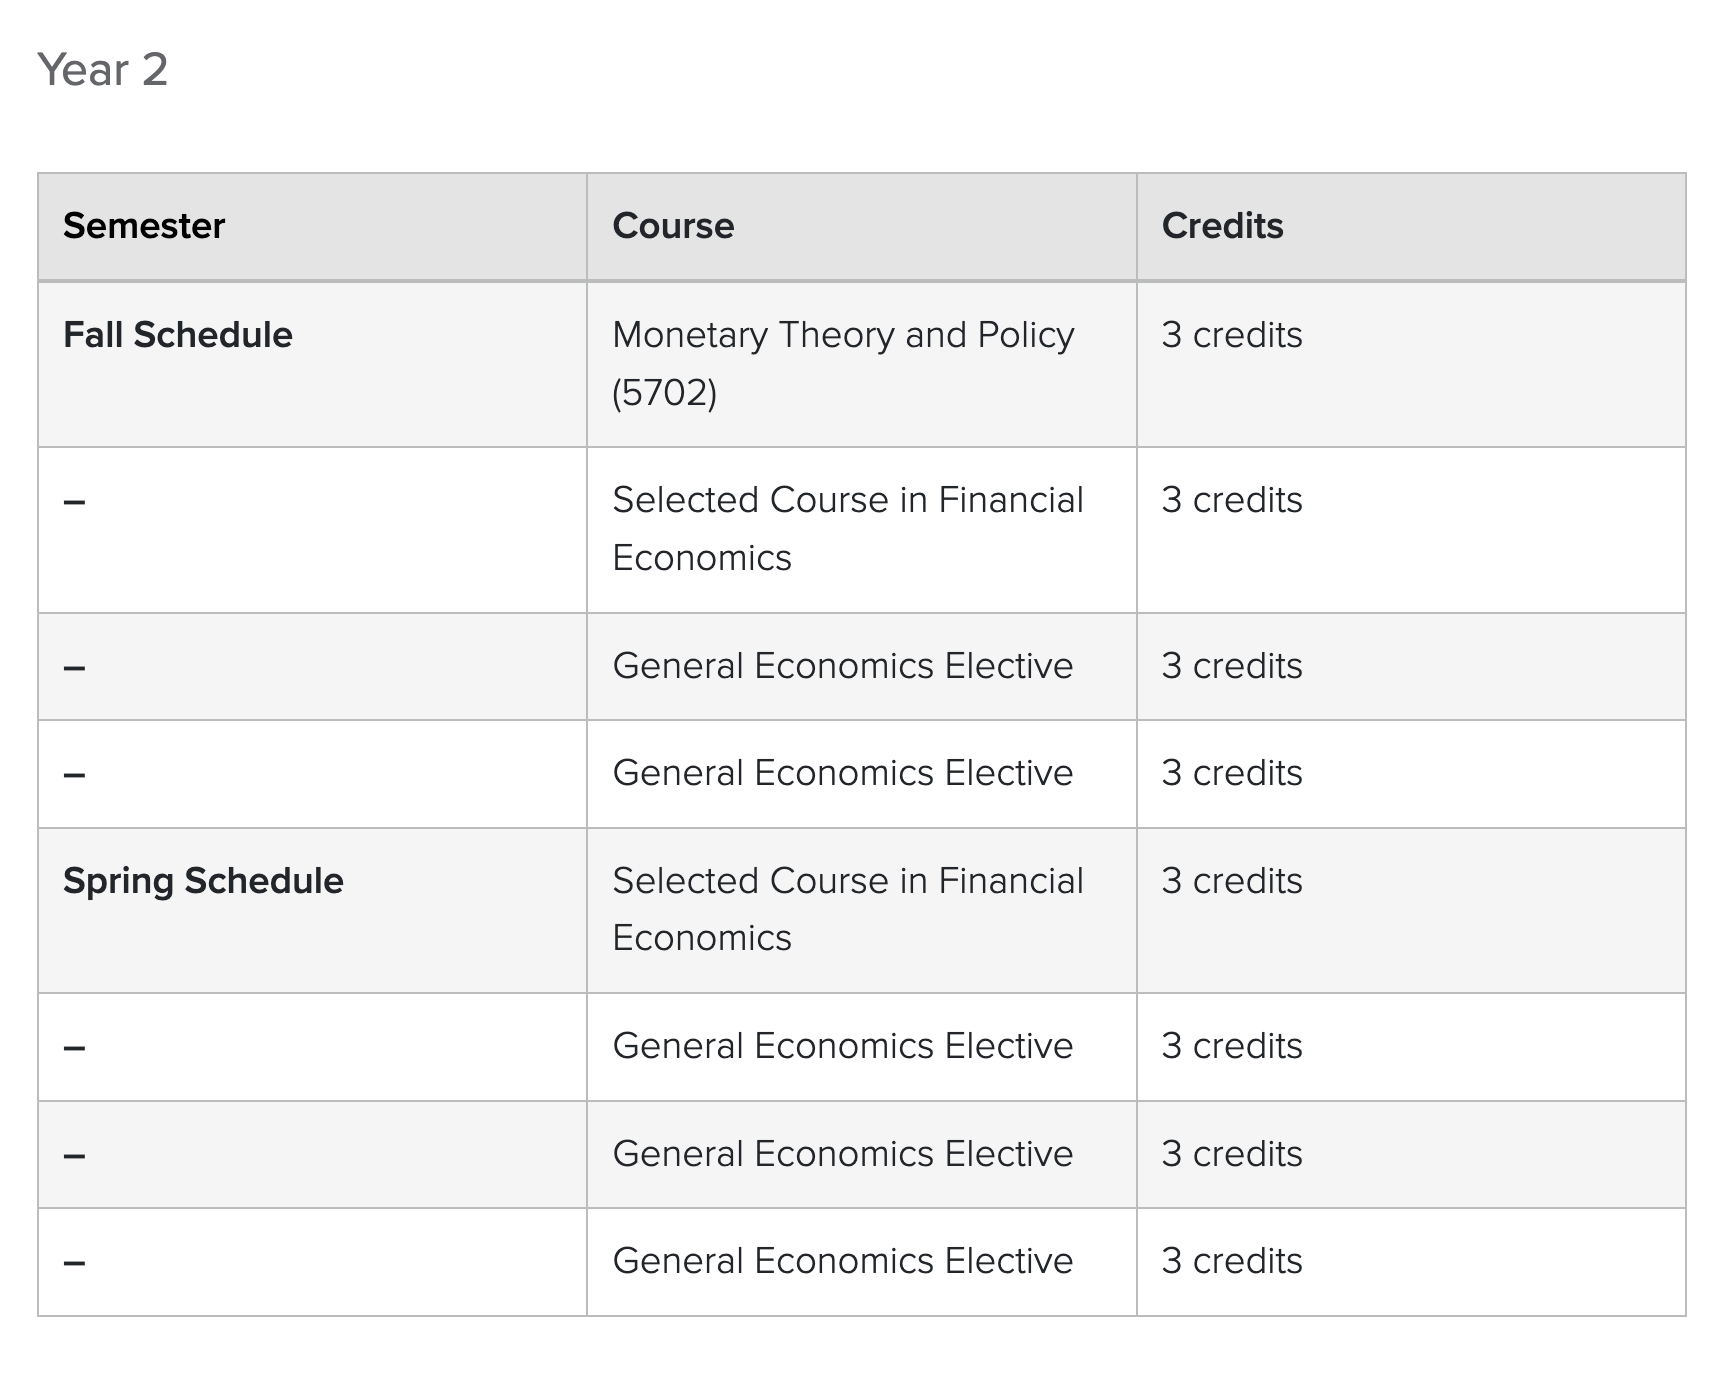Screen dimensions: 1726x1378
Task: Click the credits for Monetary Theory and Policy
Action: click(x=1232, y=335)
